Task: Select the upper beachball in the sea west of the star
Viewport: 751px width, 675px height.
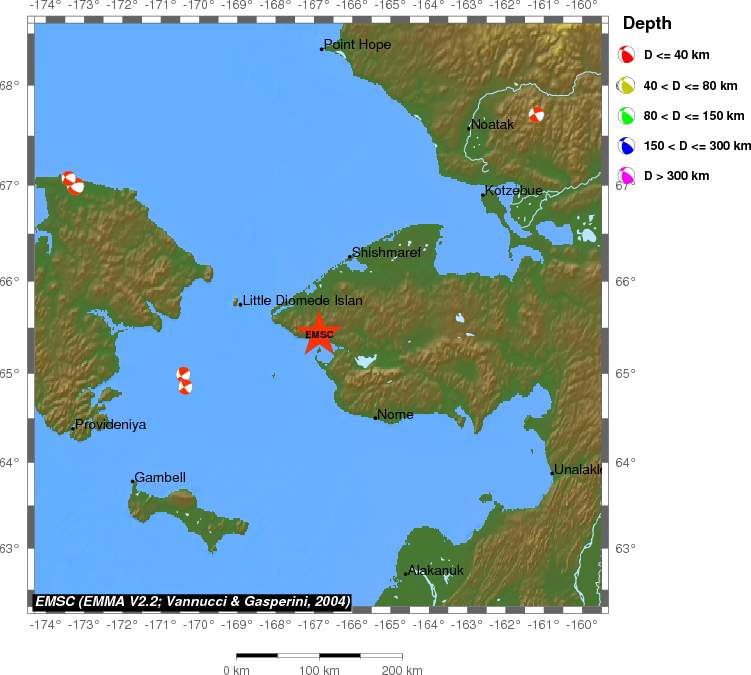Action: click(184, 374)
